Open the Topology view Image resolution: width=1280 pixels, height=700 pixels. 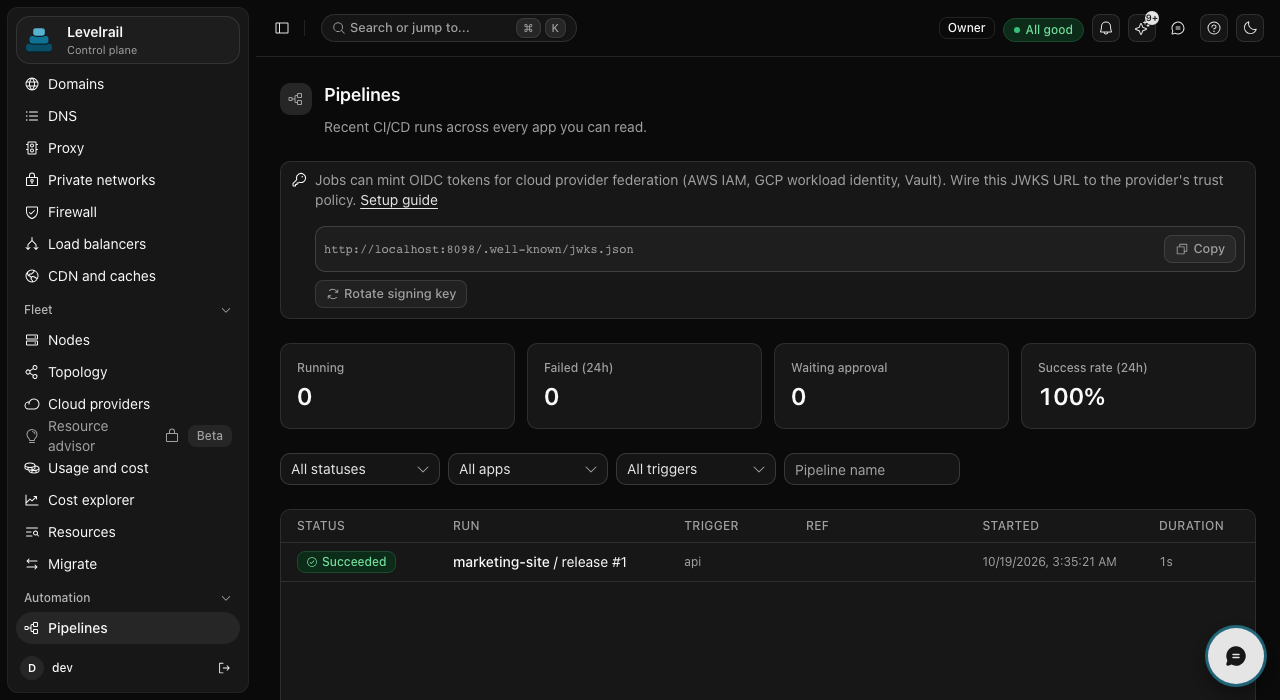128,372
